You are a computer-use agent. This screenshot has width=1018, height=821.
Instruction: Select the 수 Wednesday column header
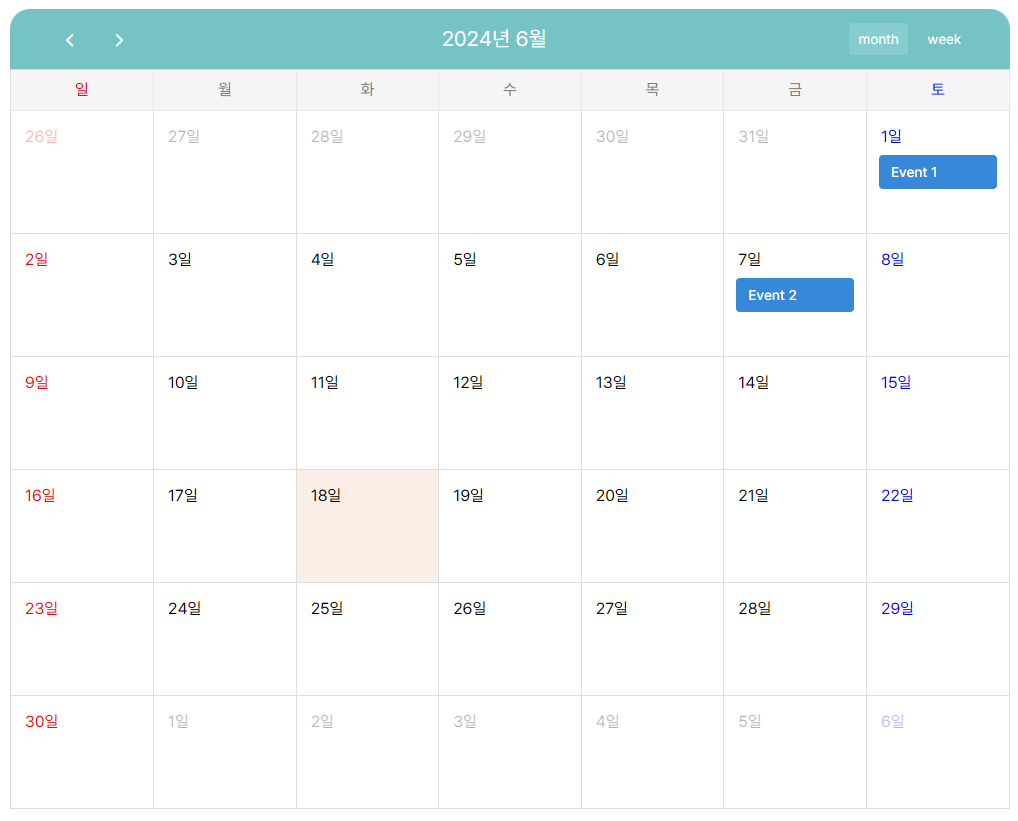tap(510, 90)
